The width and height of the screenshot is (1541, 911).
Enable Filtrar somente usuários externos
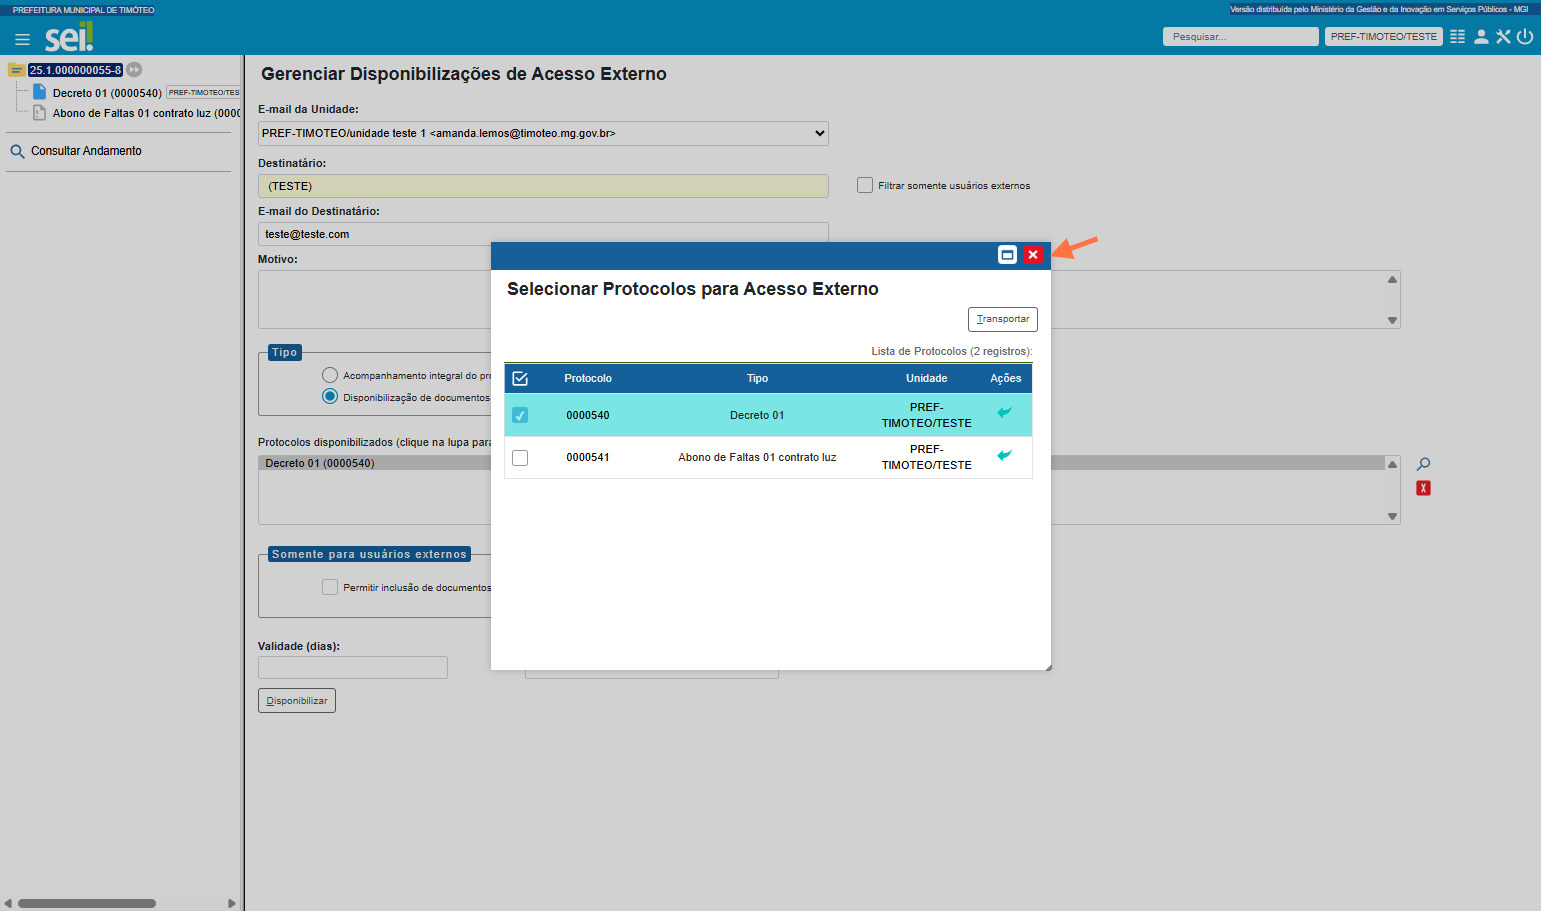point(865,185)
